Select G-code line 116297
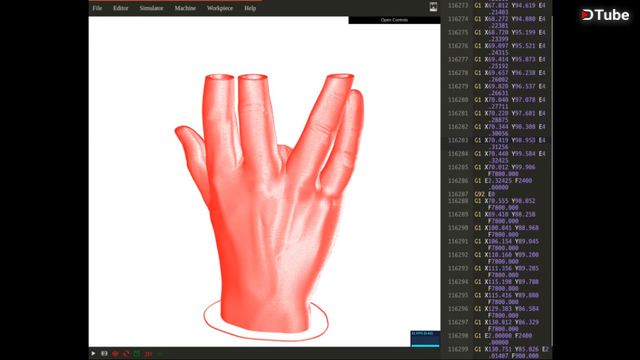The image size is (640, 360). [x=497, y=325]
